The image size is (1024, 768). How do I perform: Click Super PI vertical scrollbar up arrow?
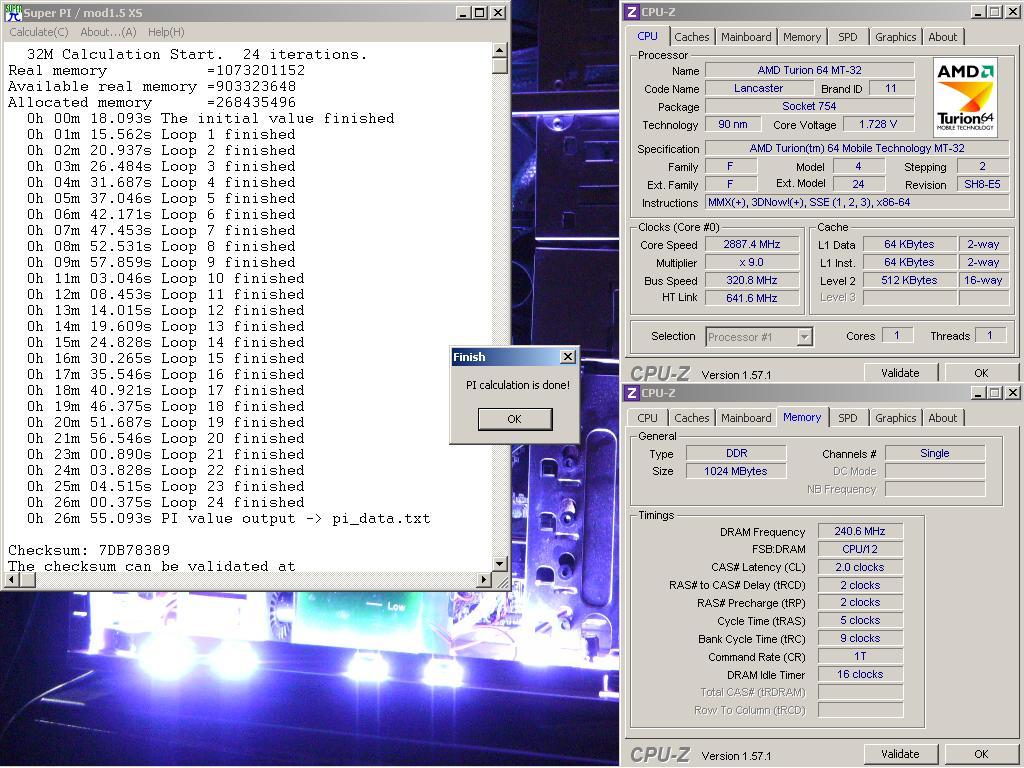coord(499,50)
